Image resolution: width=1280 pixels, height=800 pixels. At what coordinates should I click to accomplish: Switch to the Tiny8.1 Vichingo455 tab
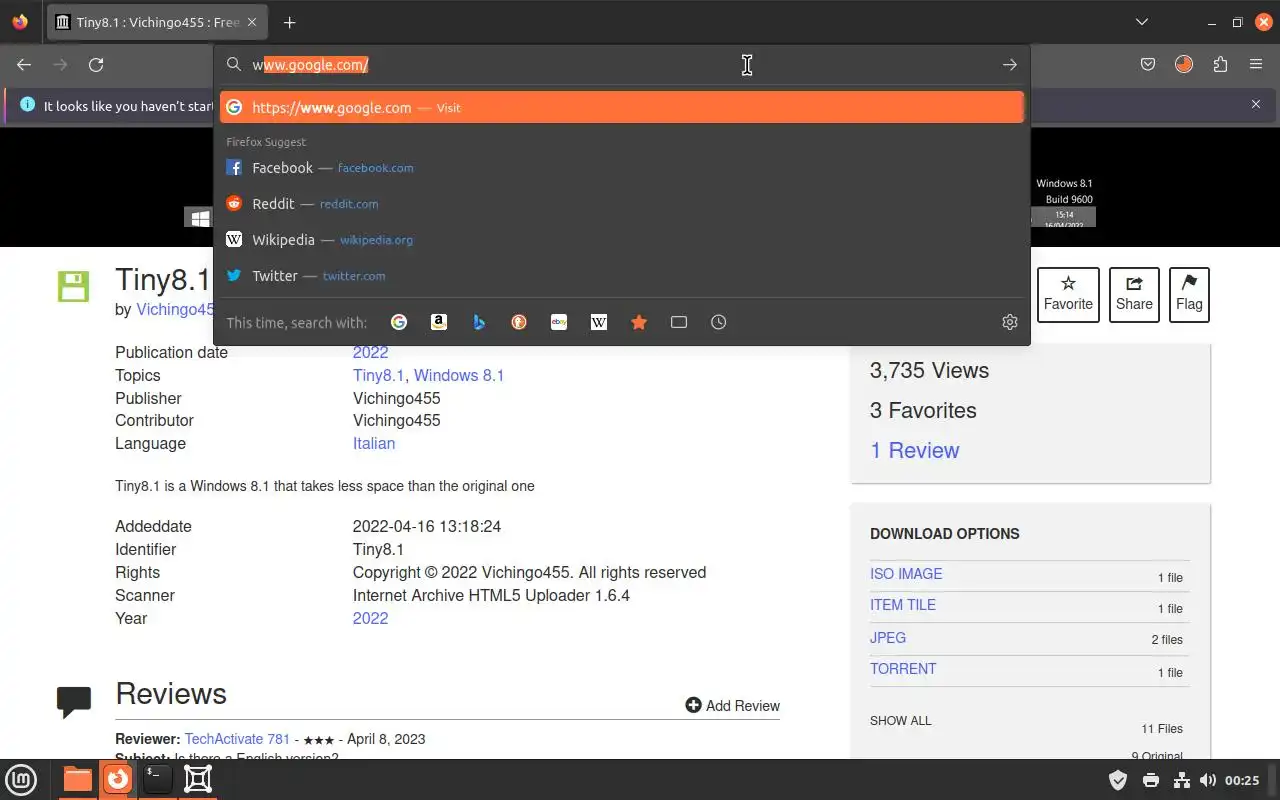coord(156,22)
